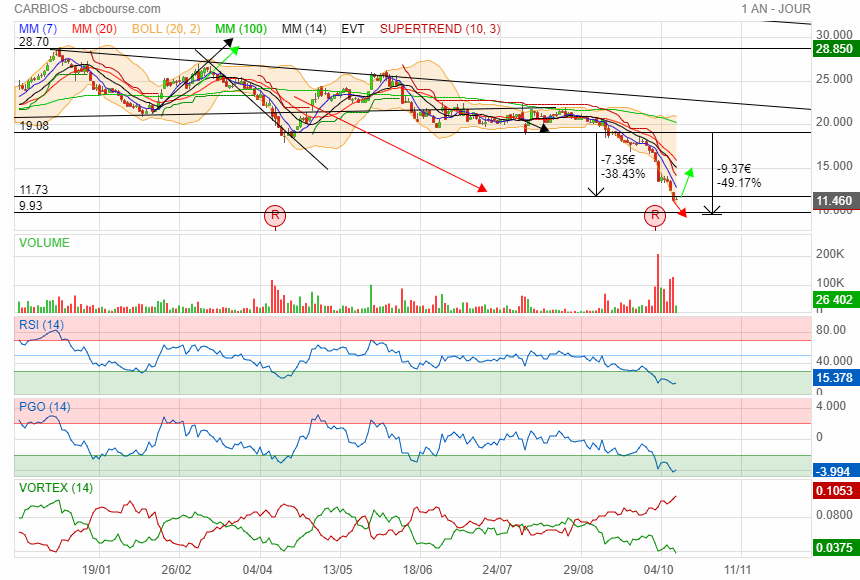
Task: Click the MM (20) legend label
Action: [94, 29]
